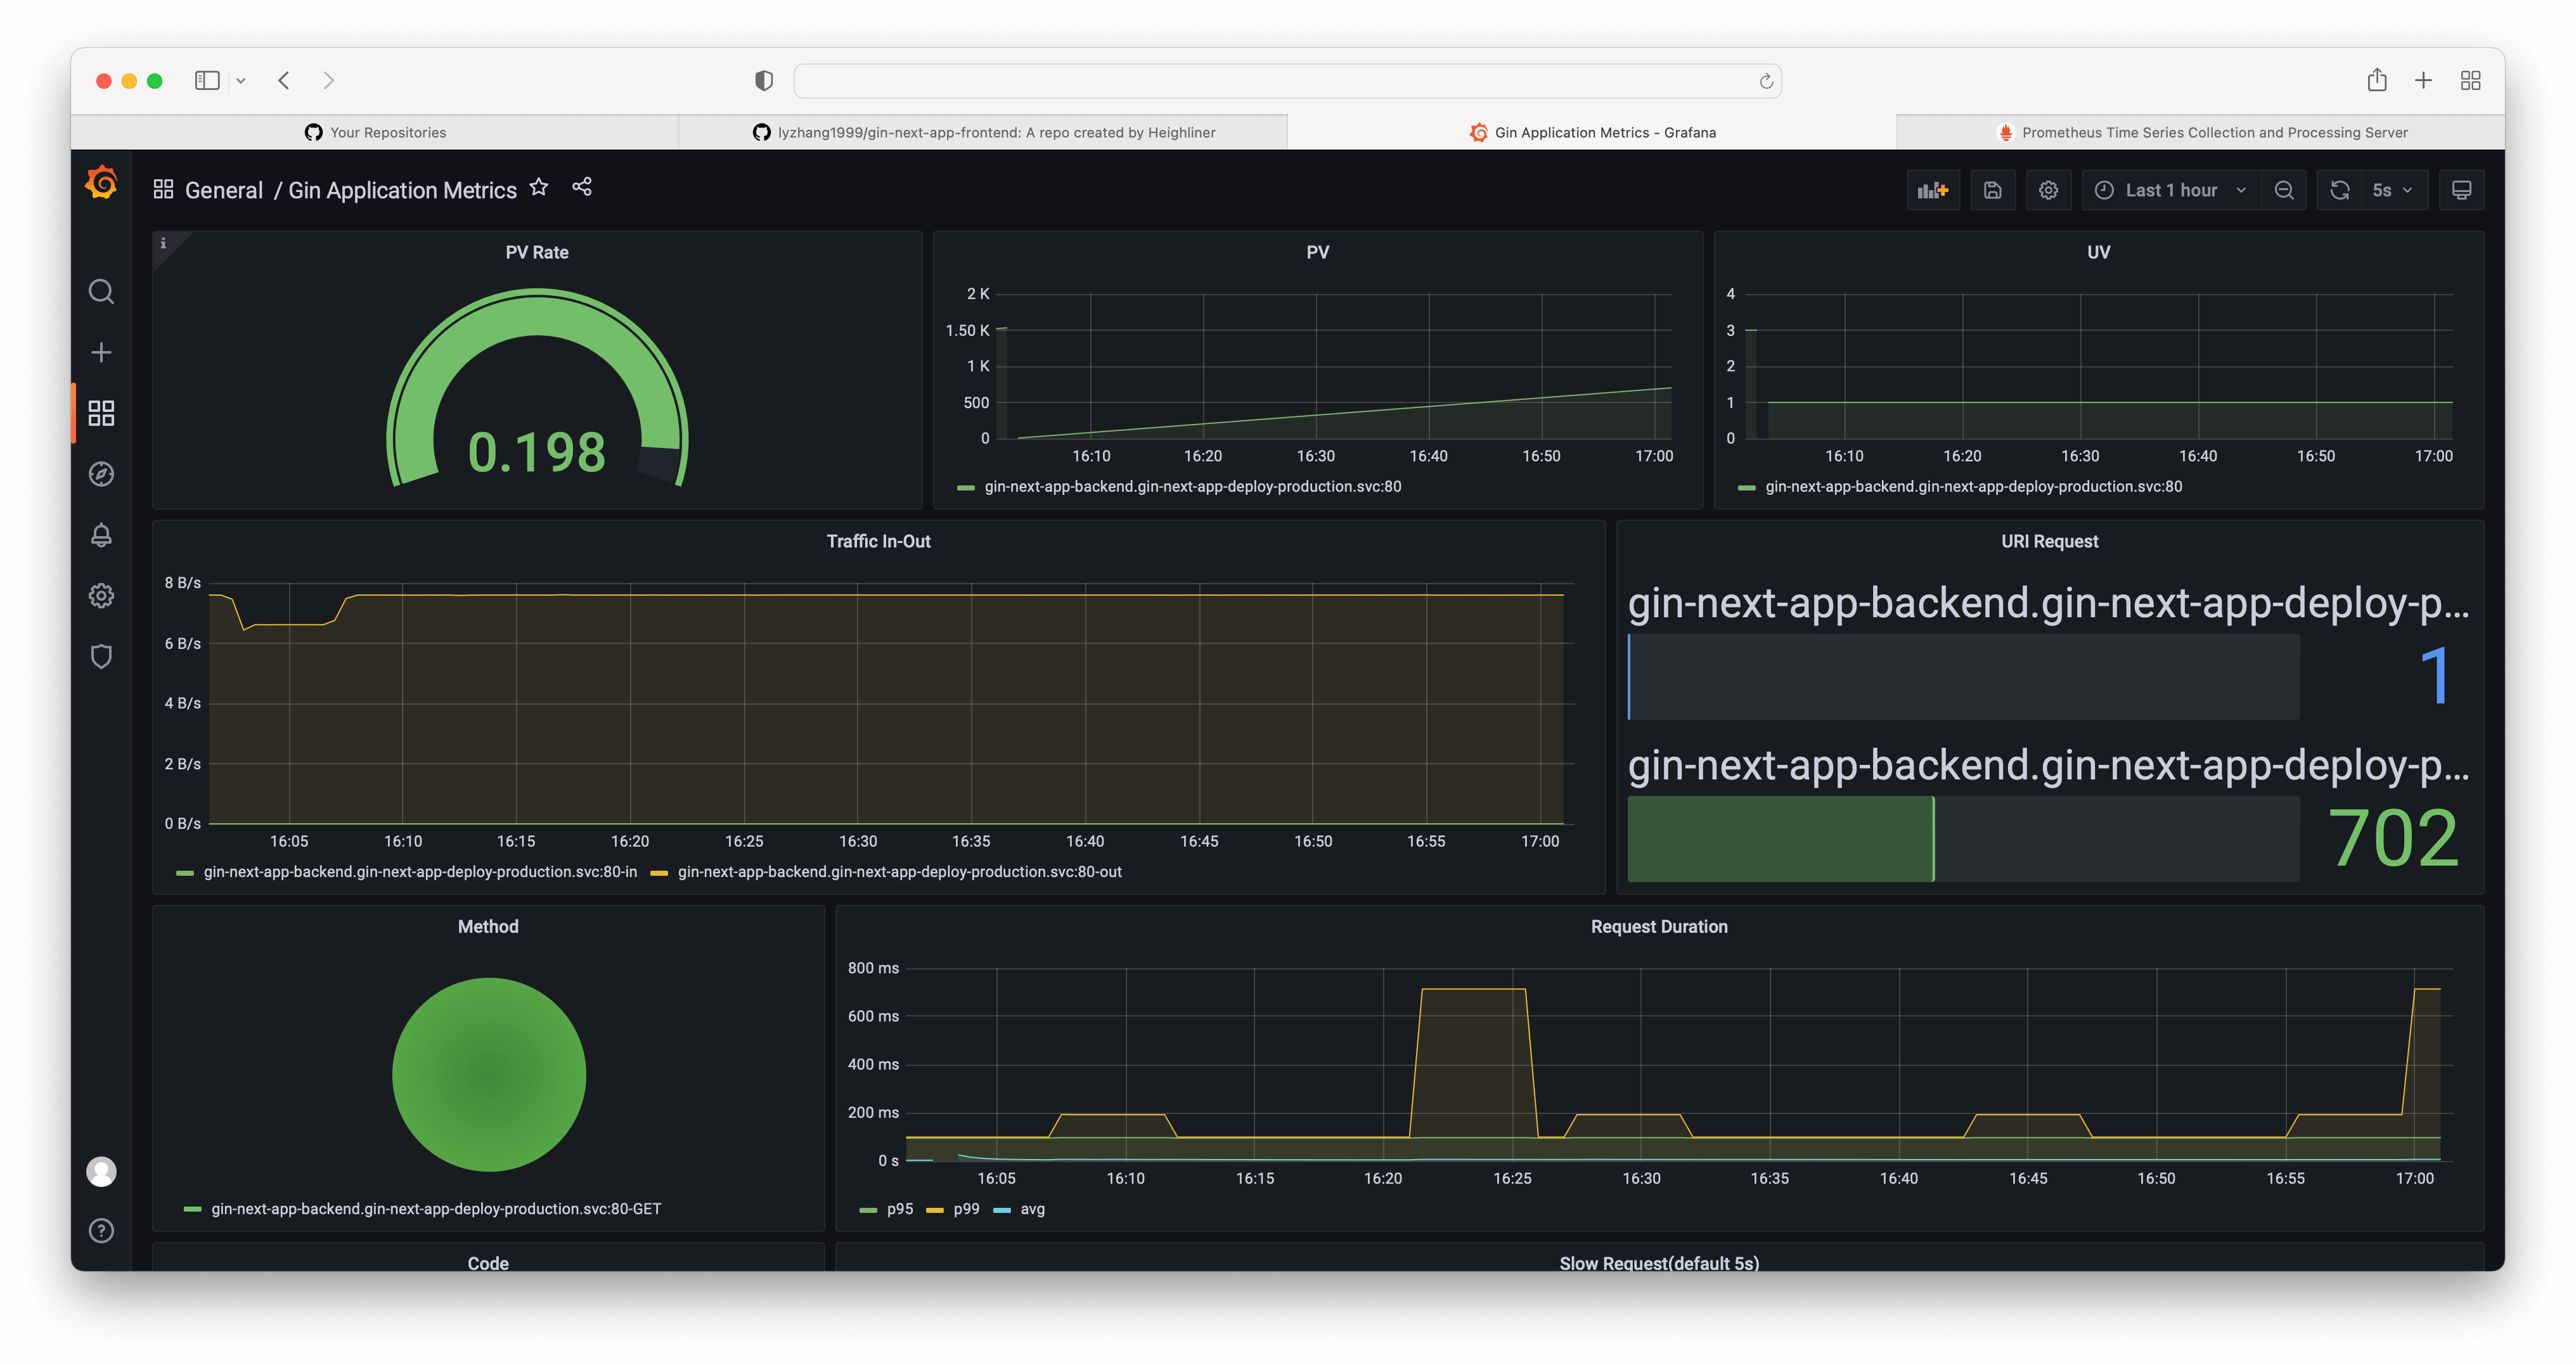Select Gin Application Metrics - Grafana tab
The height and width of the screenshot is (1365, 2576).
point(1592,132)
